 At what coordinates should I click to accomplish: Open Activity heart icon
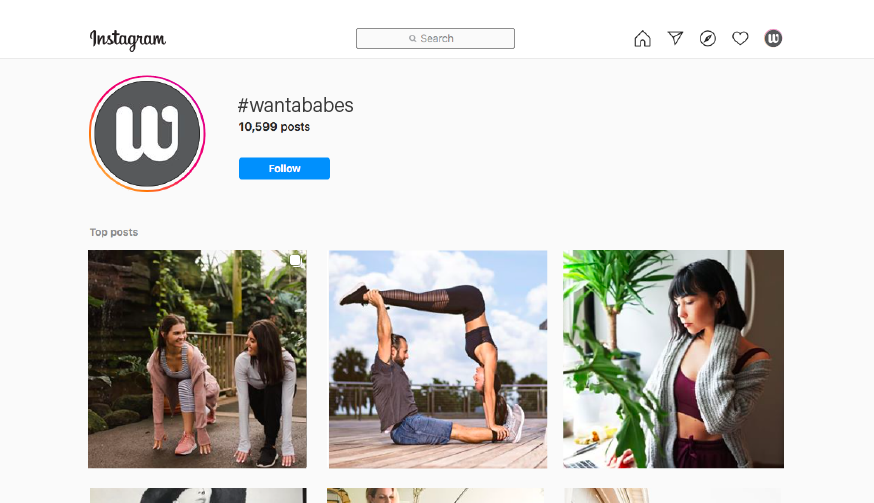tap(740, 38)
